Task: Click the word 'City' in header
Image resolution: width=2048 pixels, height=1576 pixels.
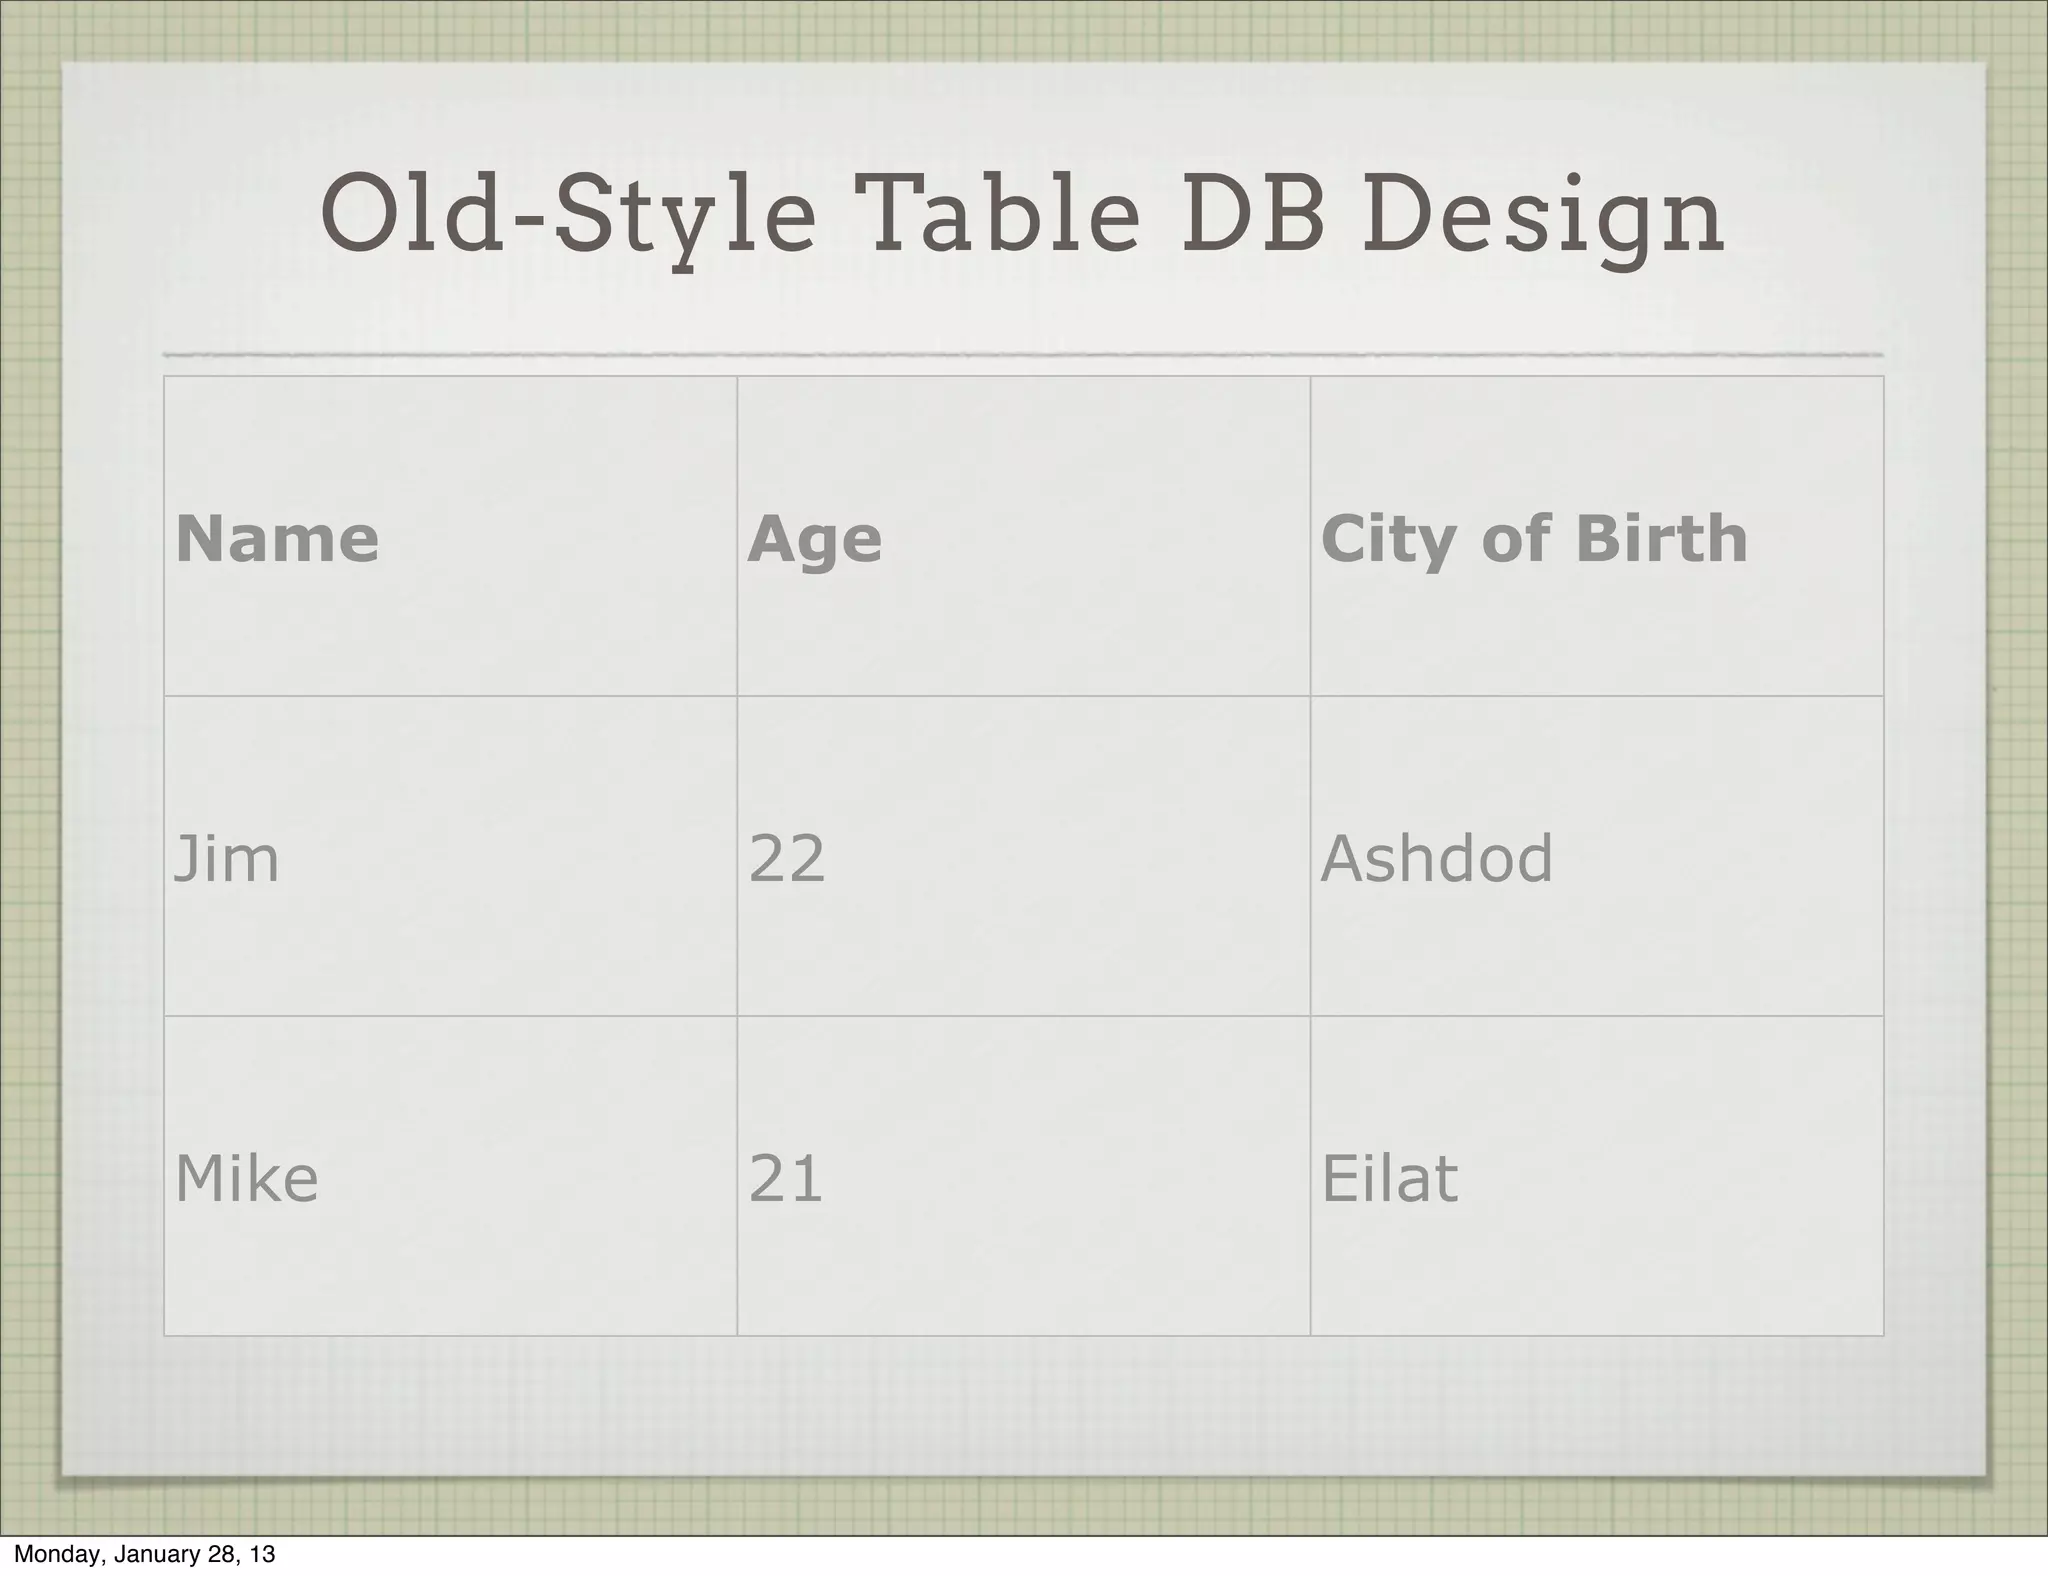Action: (1390, 538)
